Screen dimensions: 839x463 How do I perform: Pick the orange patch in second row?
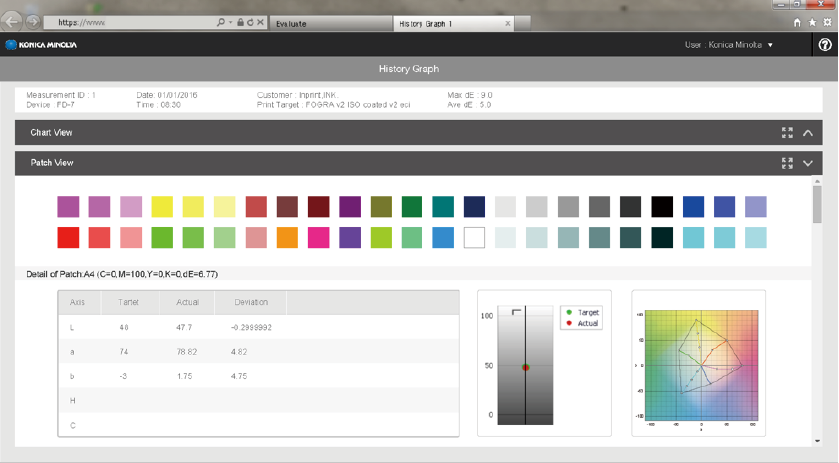[287, 238]
